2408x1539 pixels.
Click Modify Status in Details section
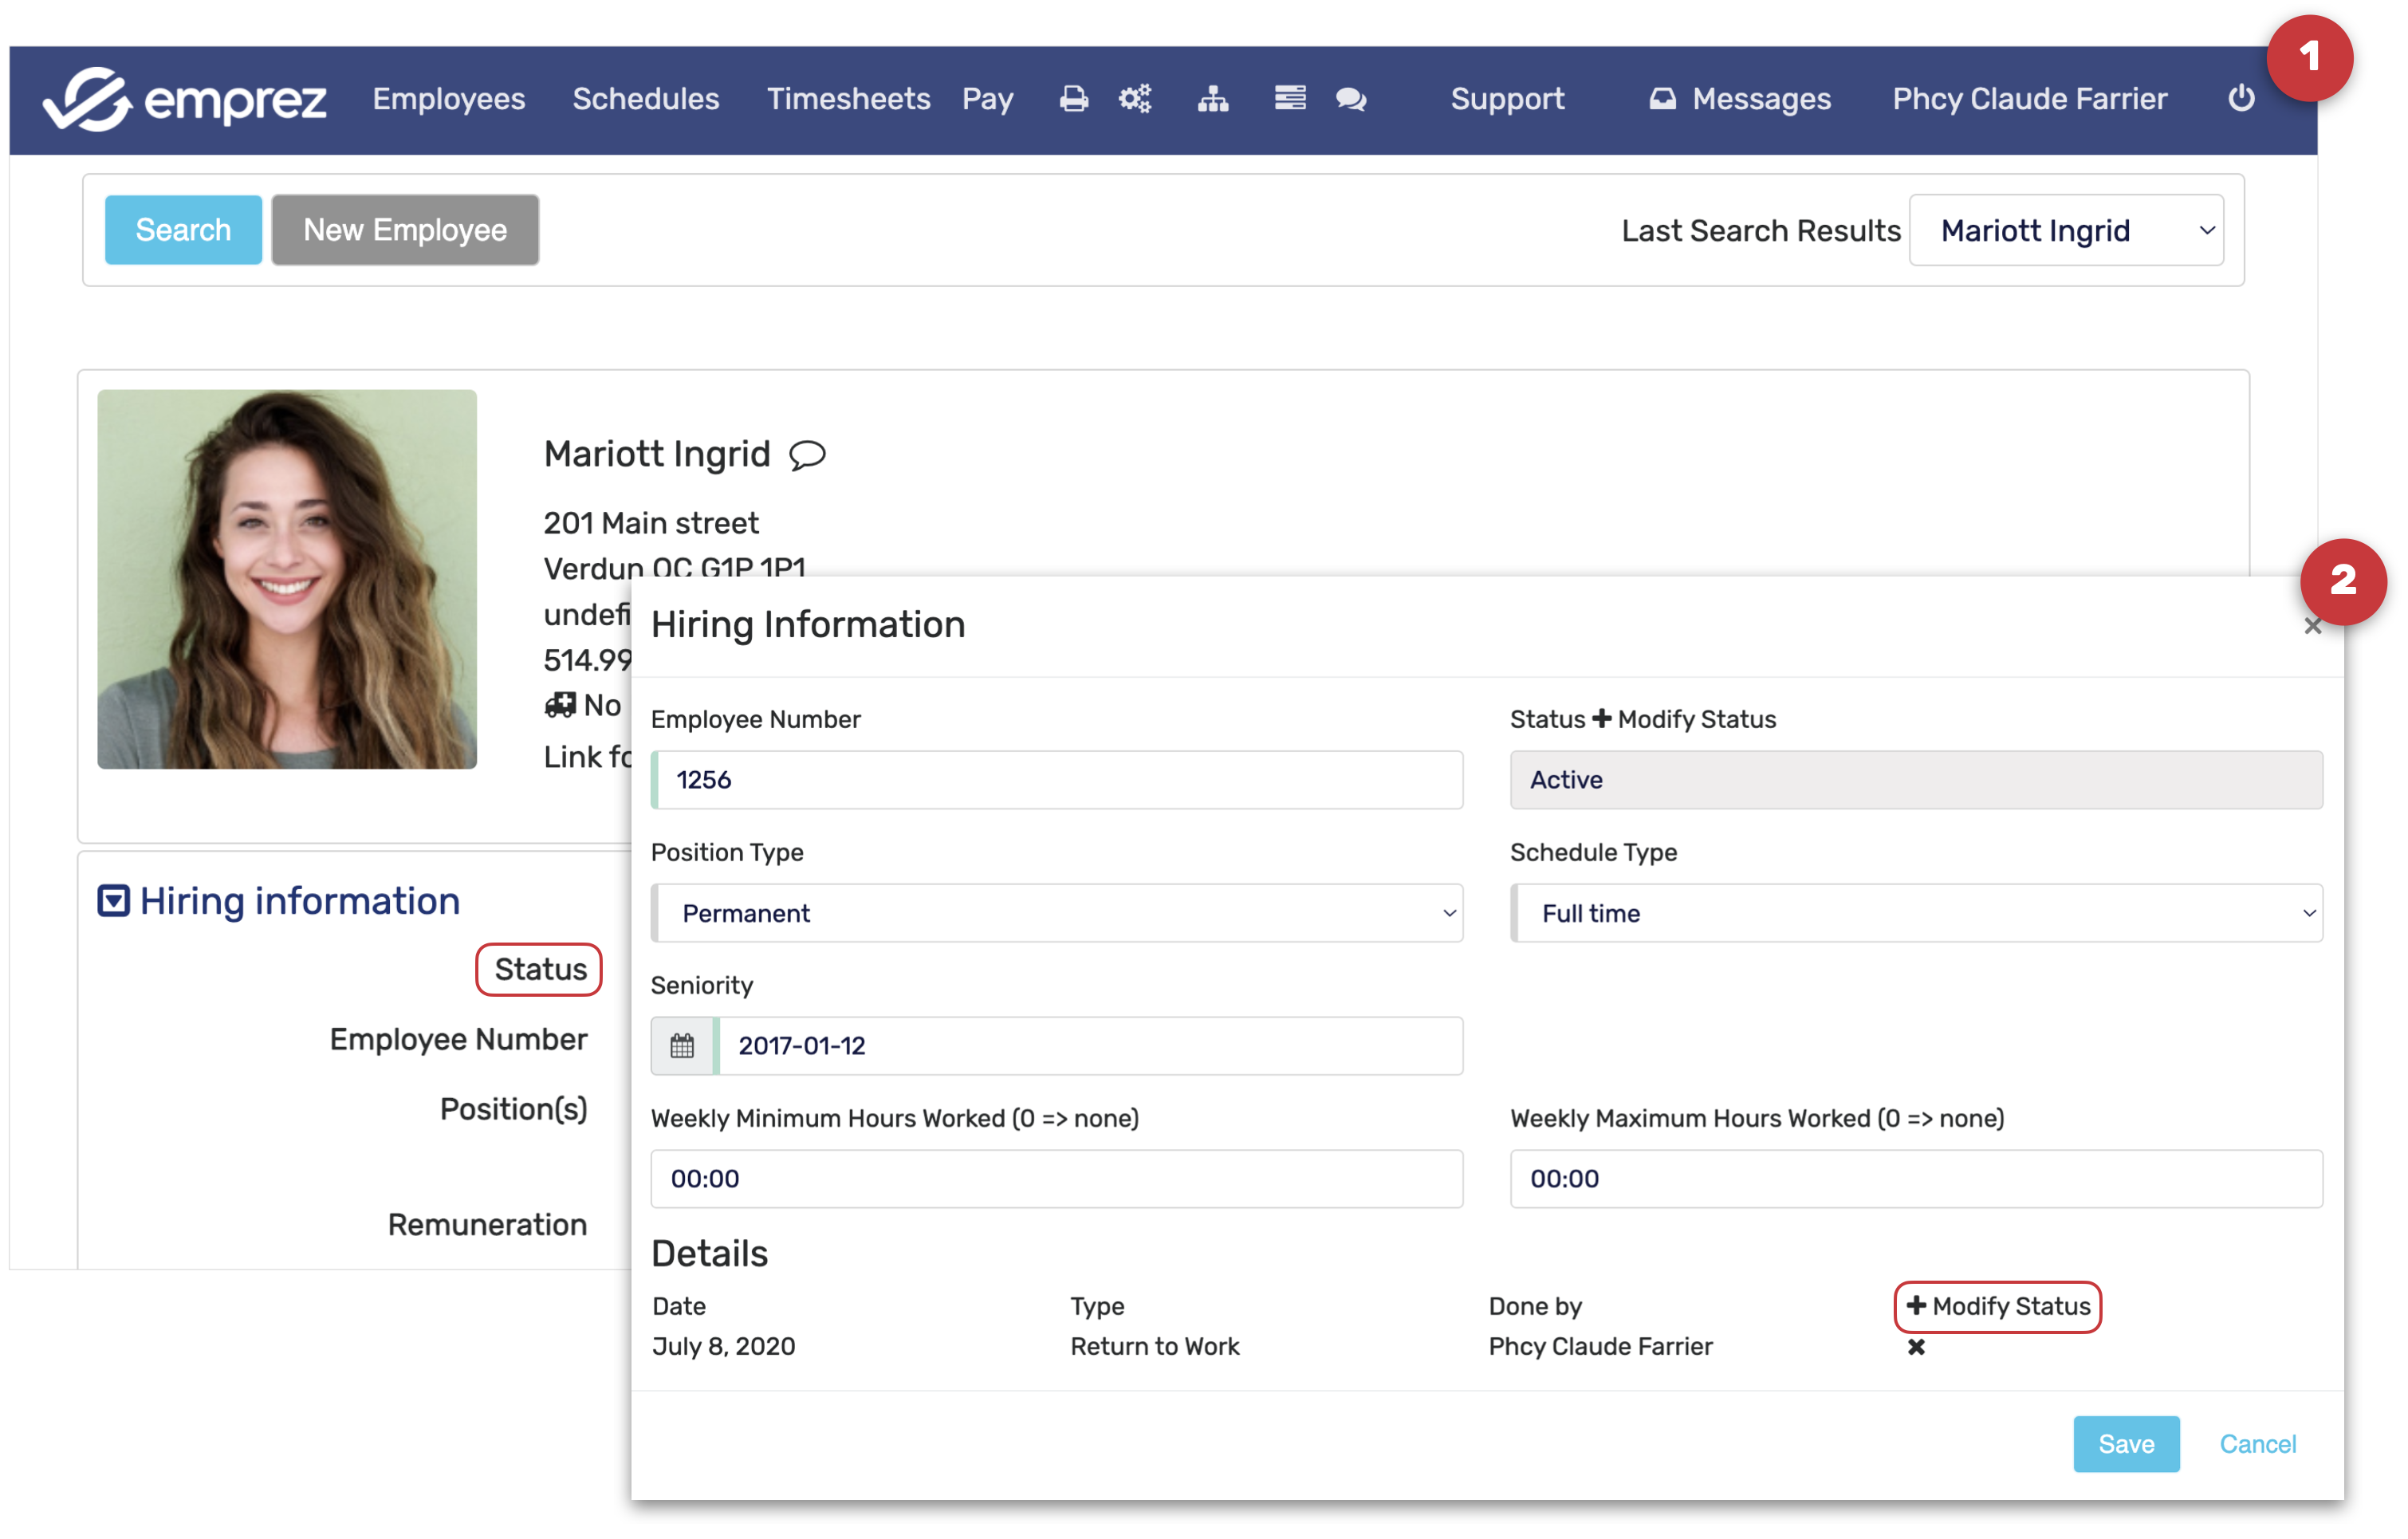tap(1998, 1306)
